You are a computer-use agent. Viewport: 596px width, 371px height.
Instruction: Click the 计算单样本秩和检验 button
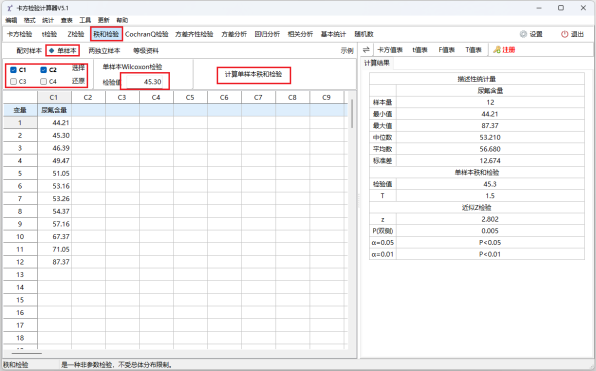tap(254, 75)
